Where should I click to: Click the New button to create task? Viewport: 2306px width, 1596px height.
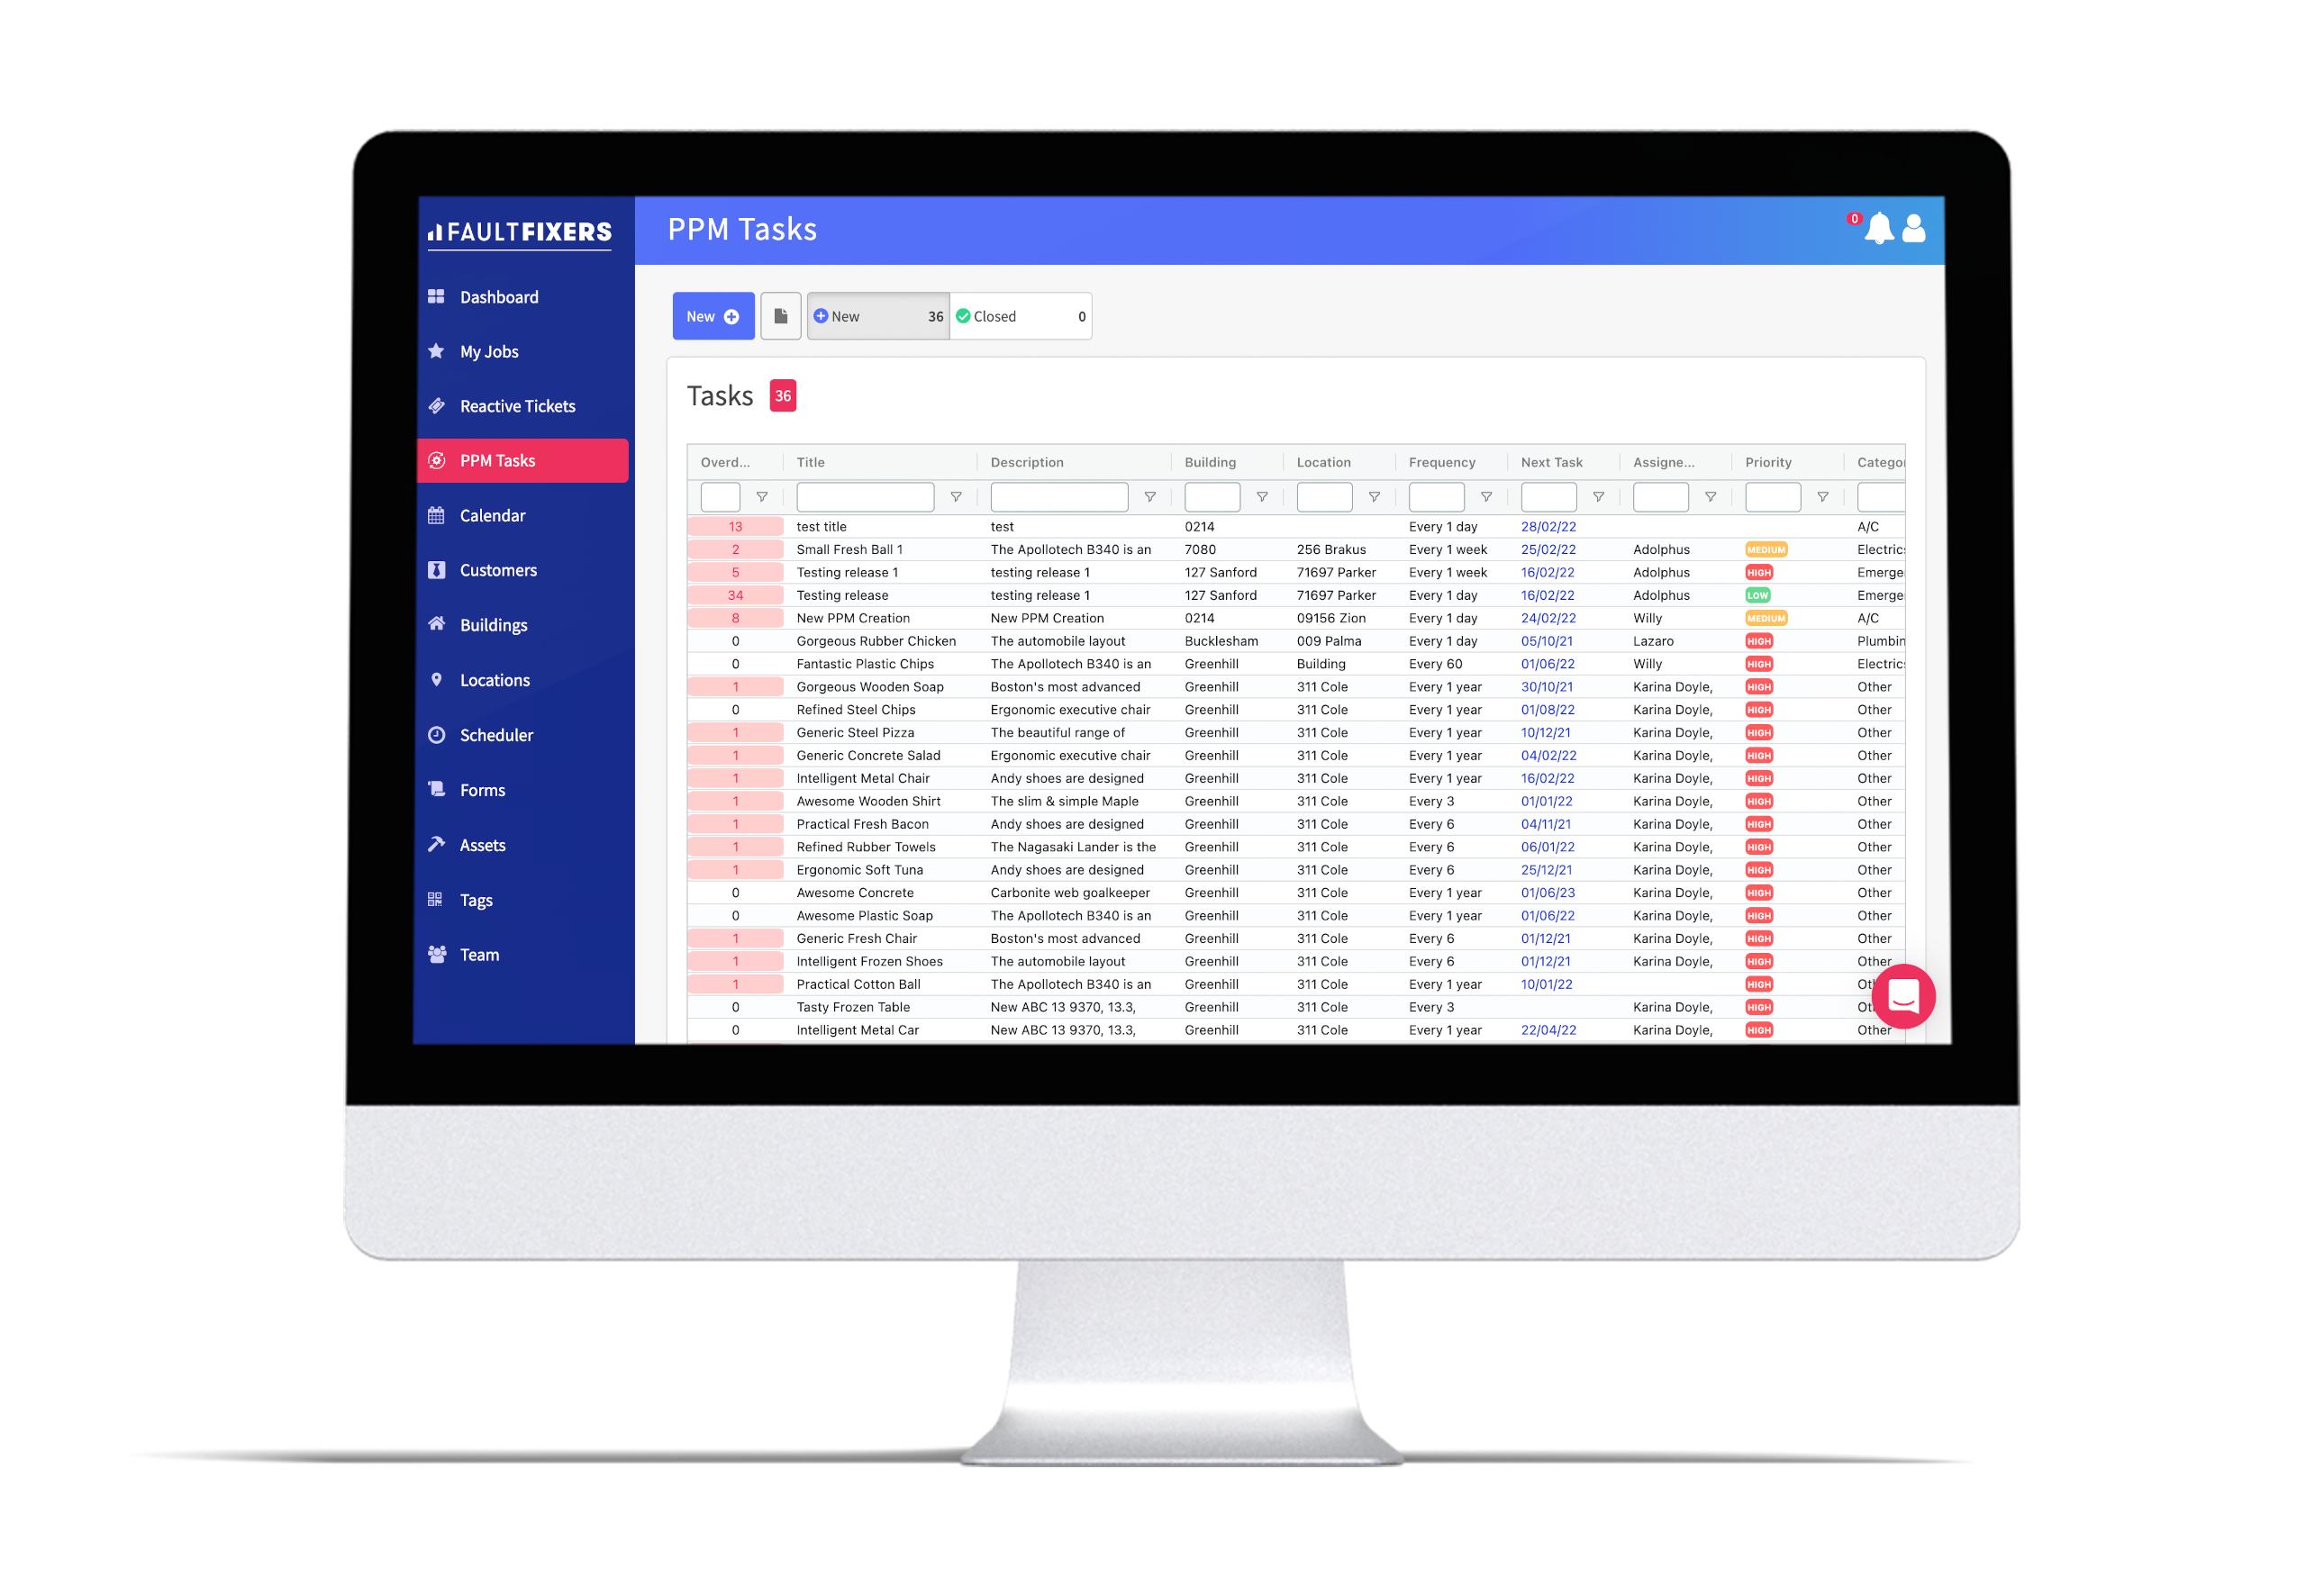710,315
